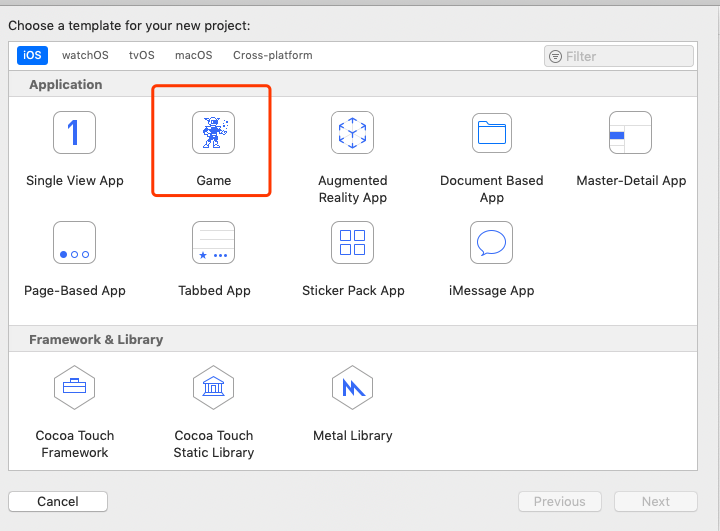Select the Cocoa Touch Static Library icon

214,387
